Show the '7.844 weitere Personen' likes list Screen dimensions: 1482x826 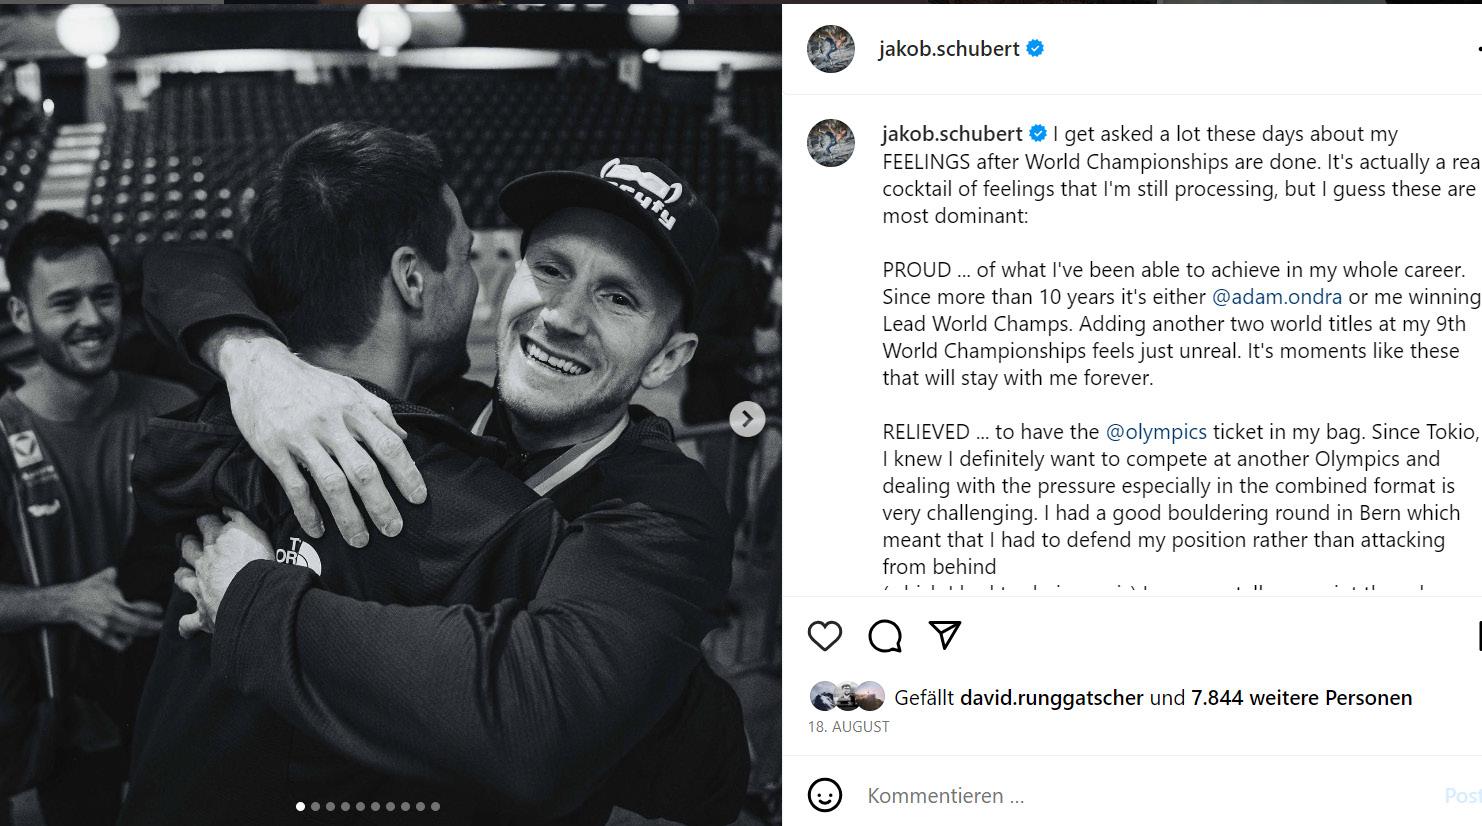click(x=1301, y=698)
